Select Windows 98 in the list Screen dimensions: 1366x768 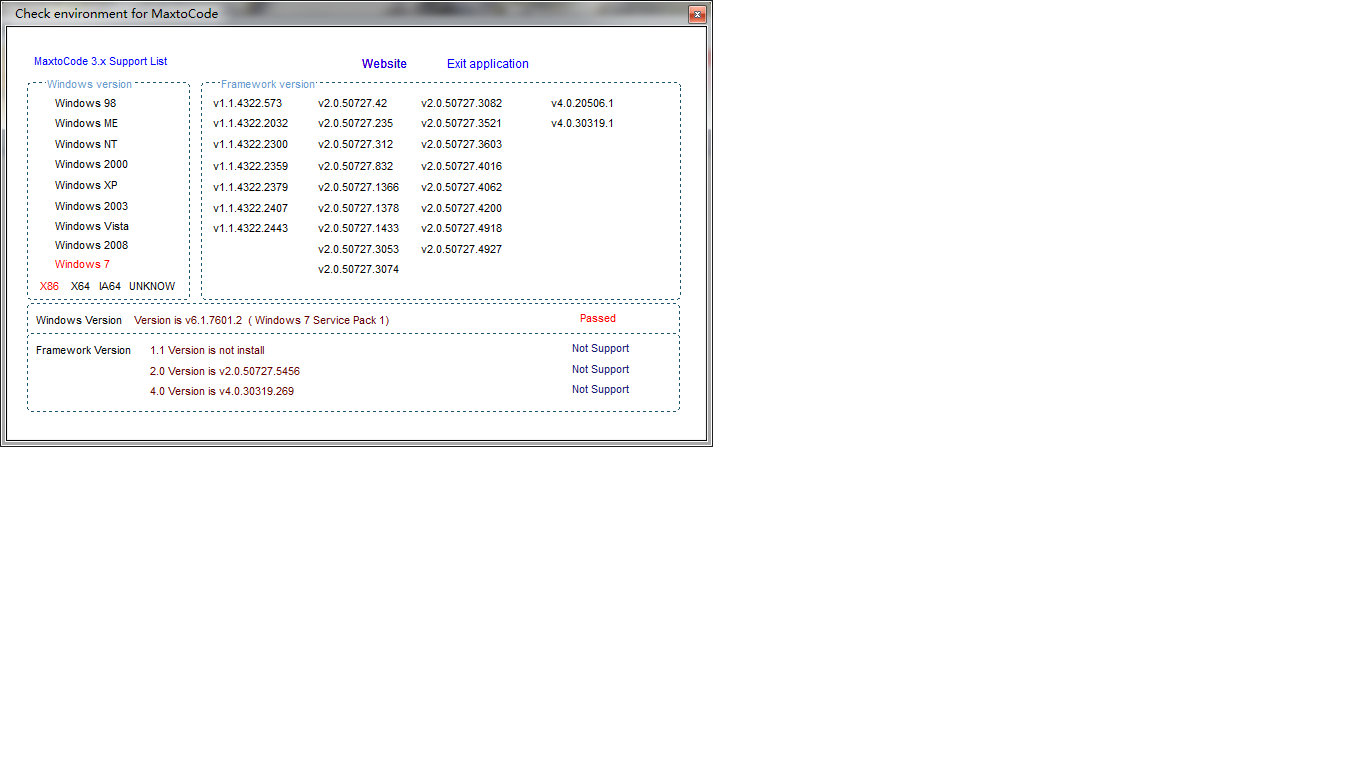click(x=85, y=103)
